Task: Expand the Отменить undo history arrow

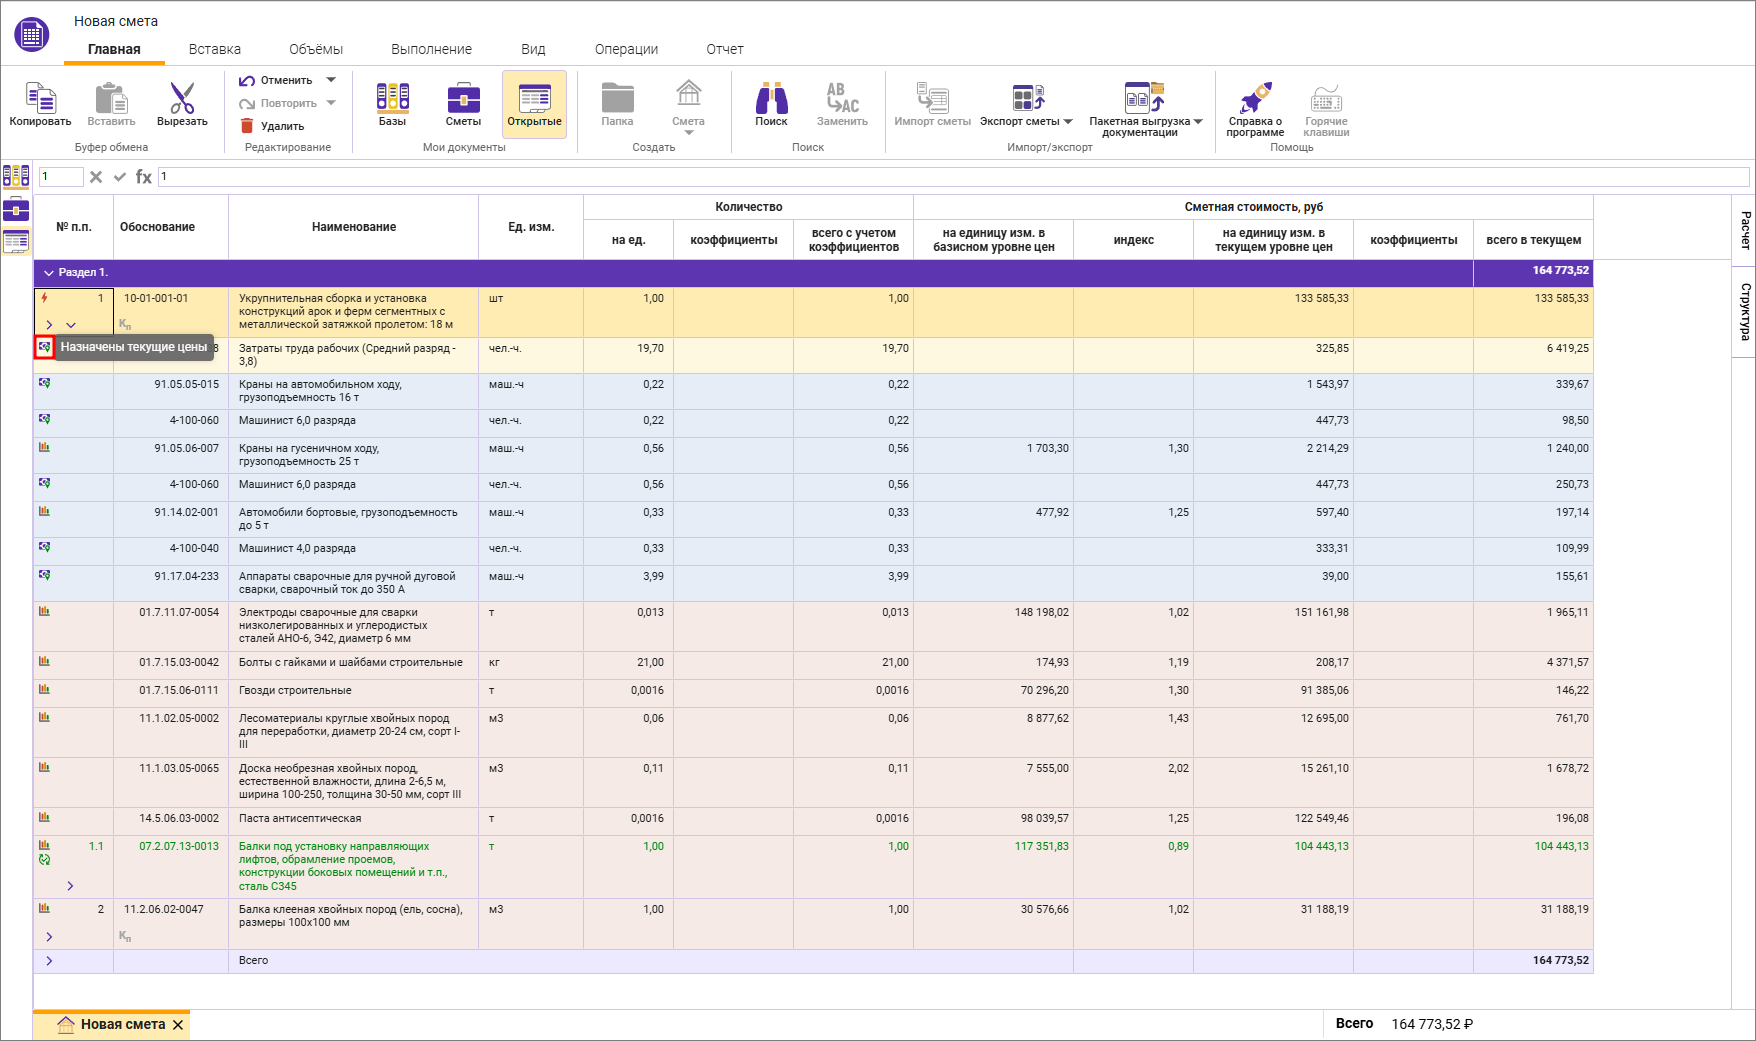Action: [331, 80]
